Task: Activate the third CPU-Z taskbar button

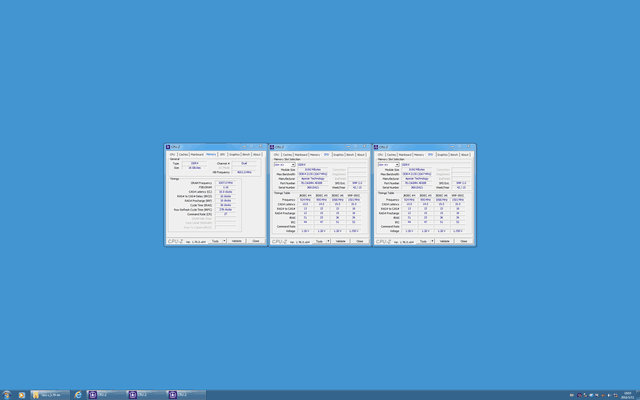Action: [x=186, y=395]
